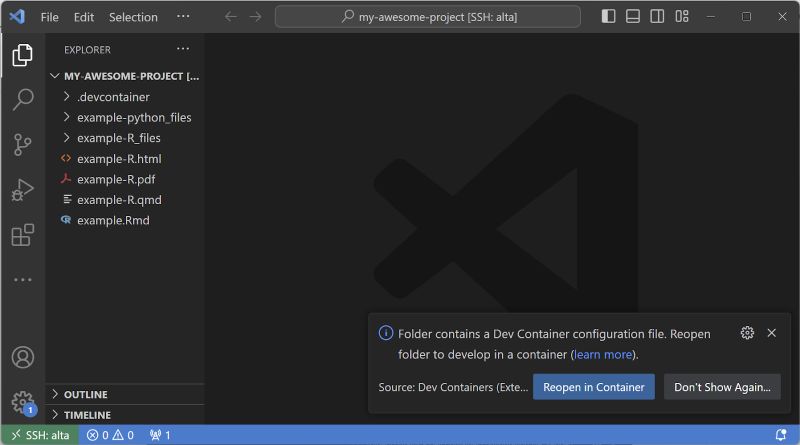Click the VS Code logo icon
800x445 pixels.
click(17, 17)
